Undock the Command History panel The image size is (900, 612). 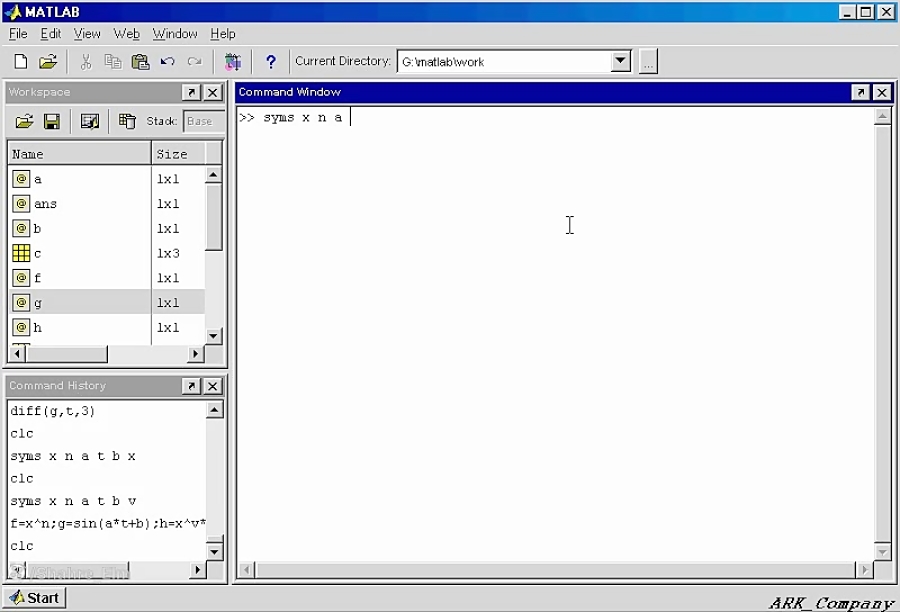point(190,386)
